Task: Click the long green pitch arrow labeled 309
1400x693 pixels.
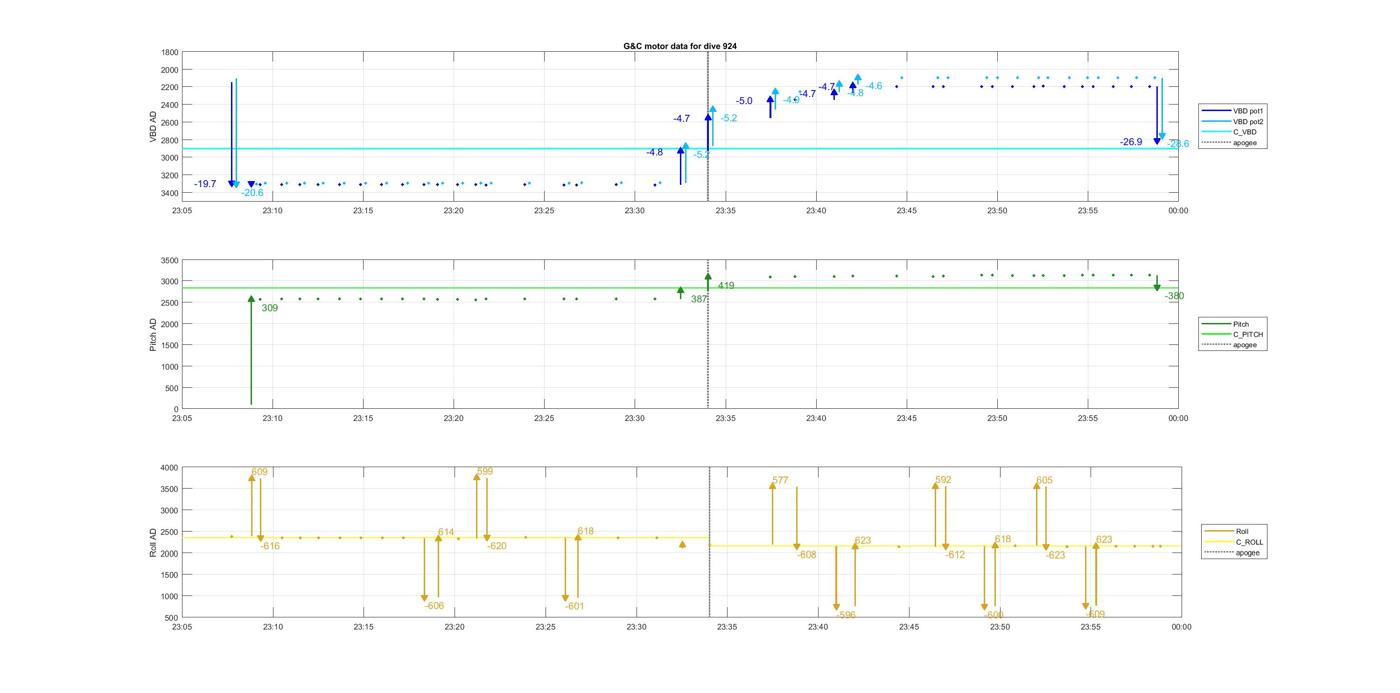Action: point(251,350)
